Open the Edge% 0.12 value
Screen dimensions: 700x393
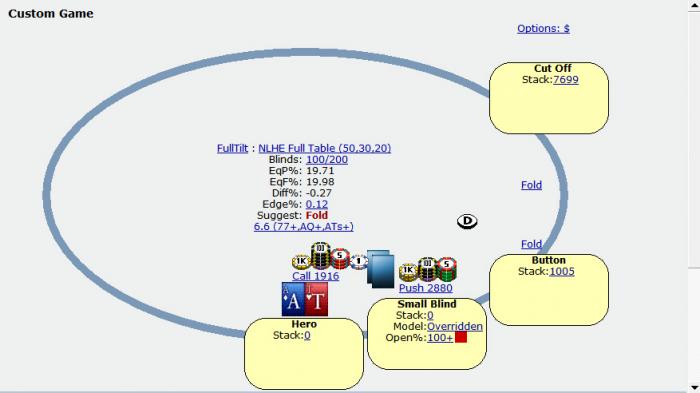(317, 204)
